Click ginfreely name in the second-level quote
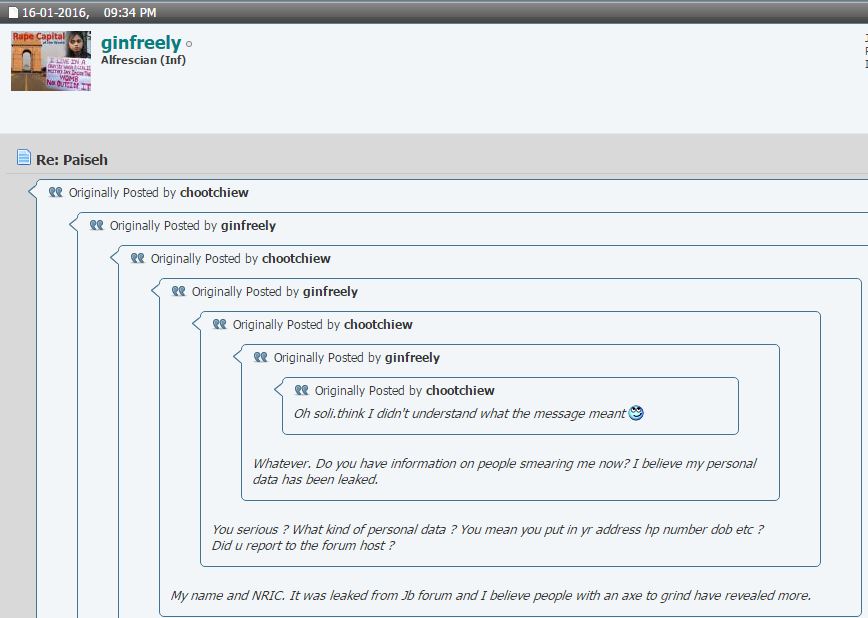 [x=248, y=225]
